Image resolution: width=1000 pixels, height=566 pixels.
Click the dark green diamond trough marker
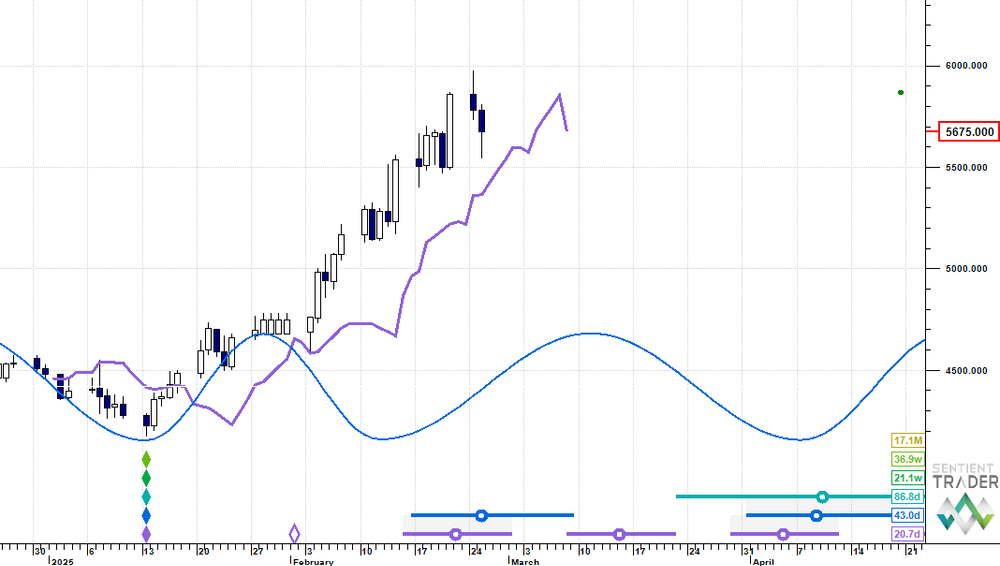click(x=146, y=478)
